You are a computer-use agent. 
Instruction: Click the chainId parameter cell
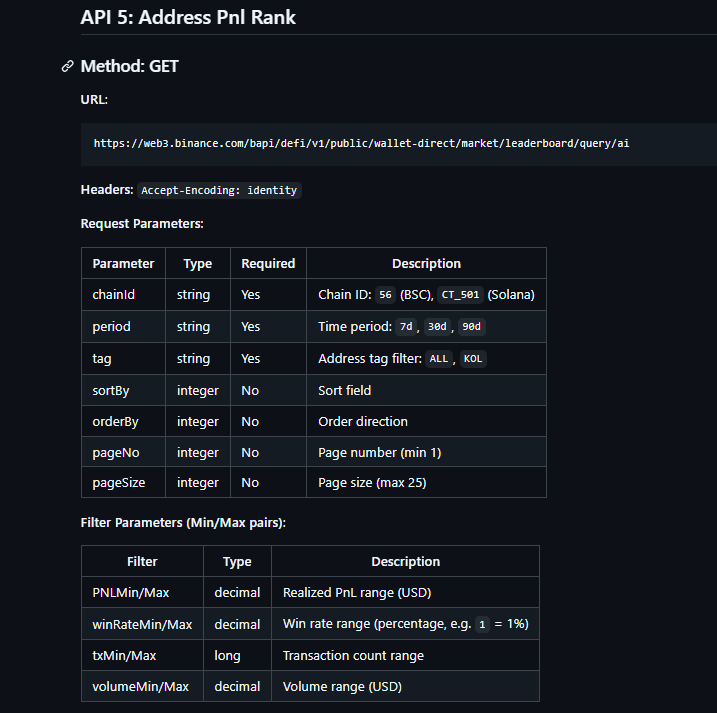[123, 295]
